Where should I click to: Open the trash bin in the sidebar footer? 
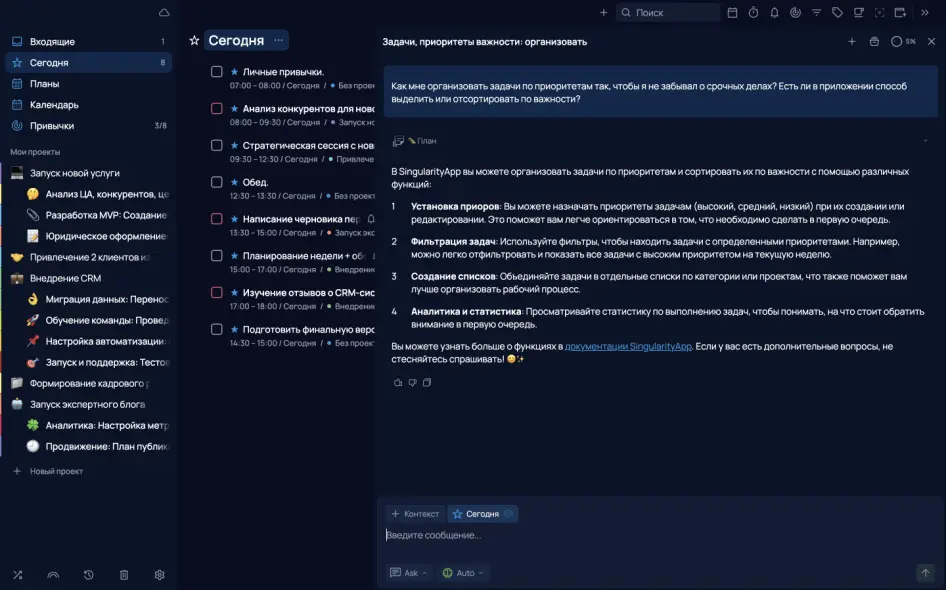pos(124,575)
